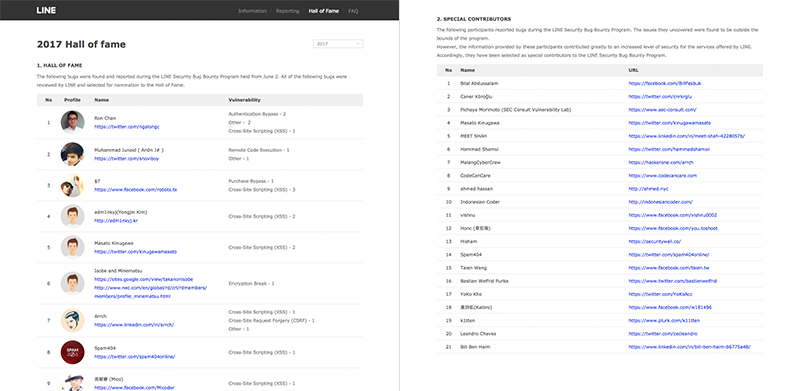
Task: Open the facebook.com/vishnu0002 link
Action: pyautogui.click(x=673, y=215)
